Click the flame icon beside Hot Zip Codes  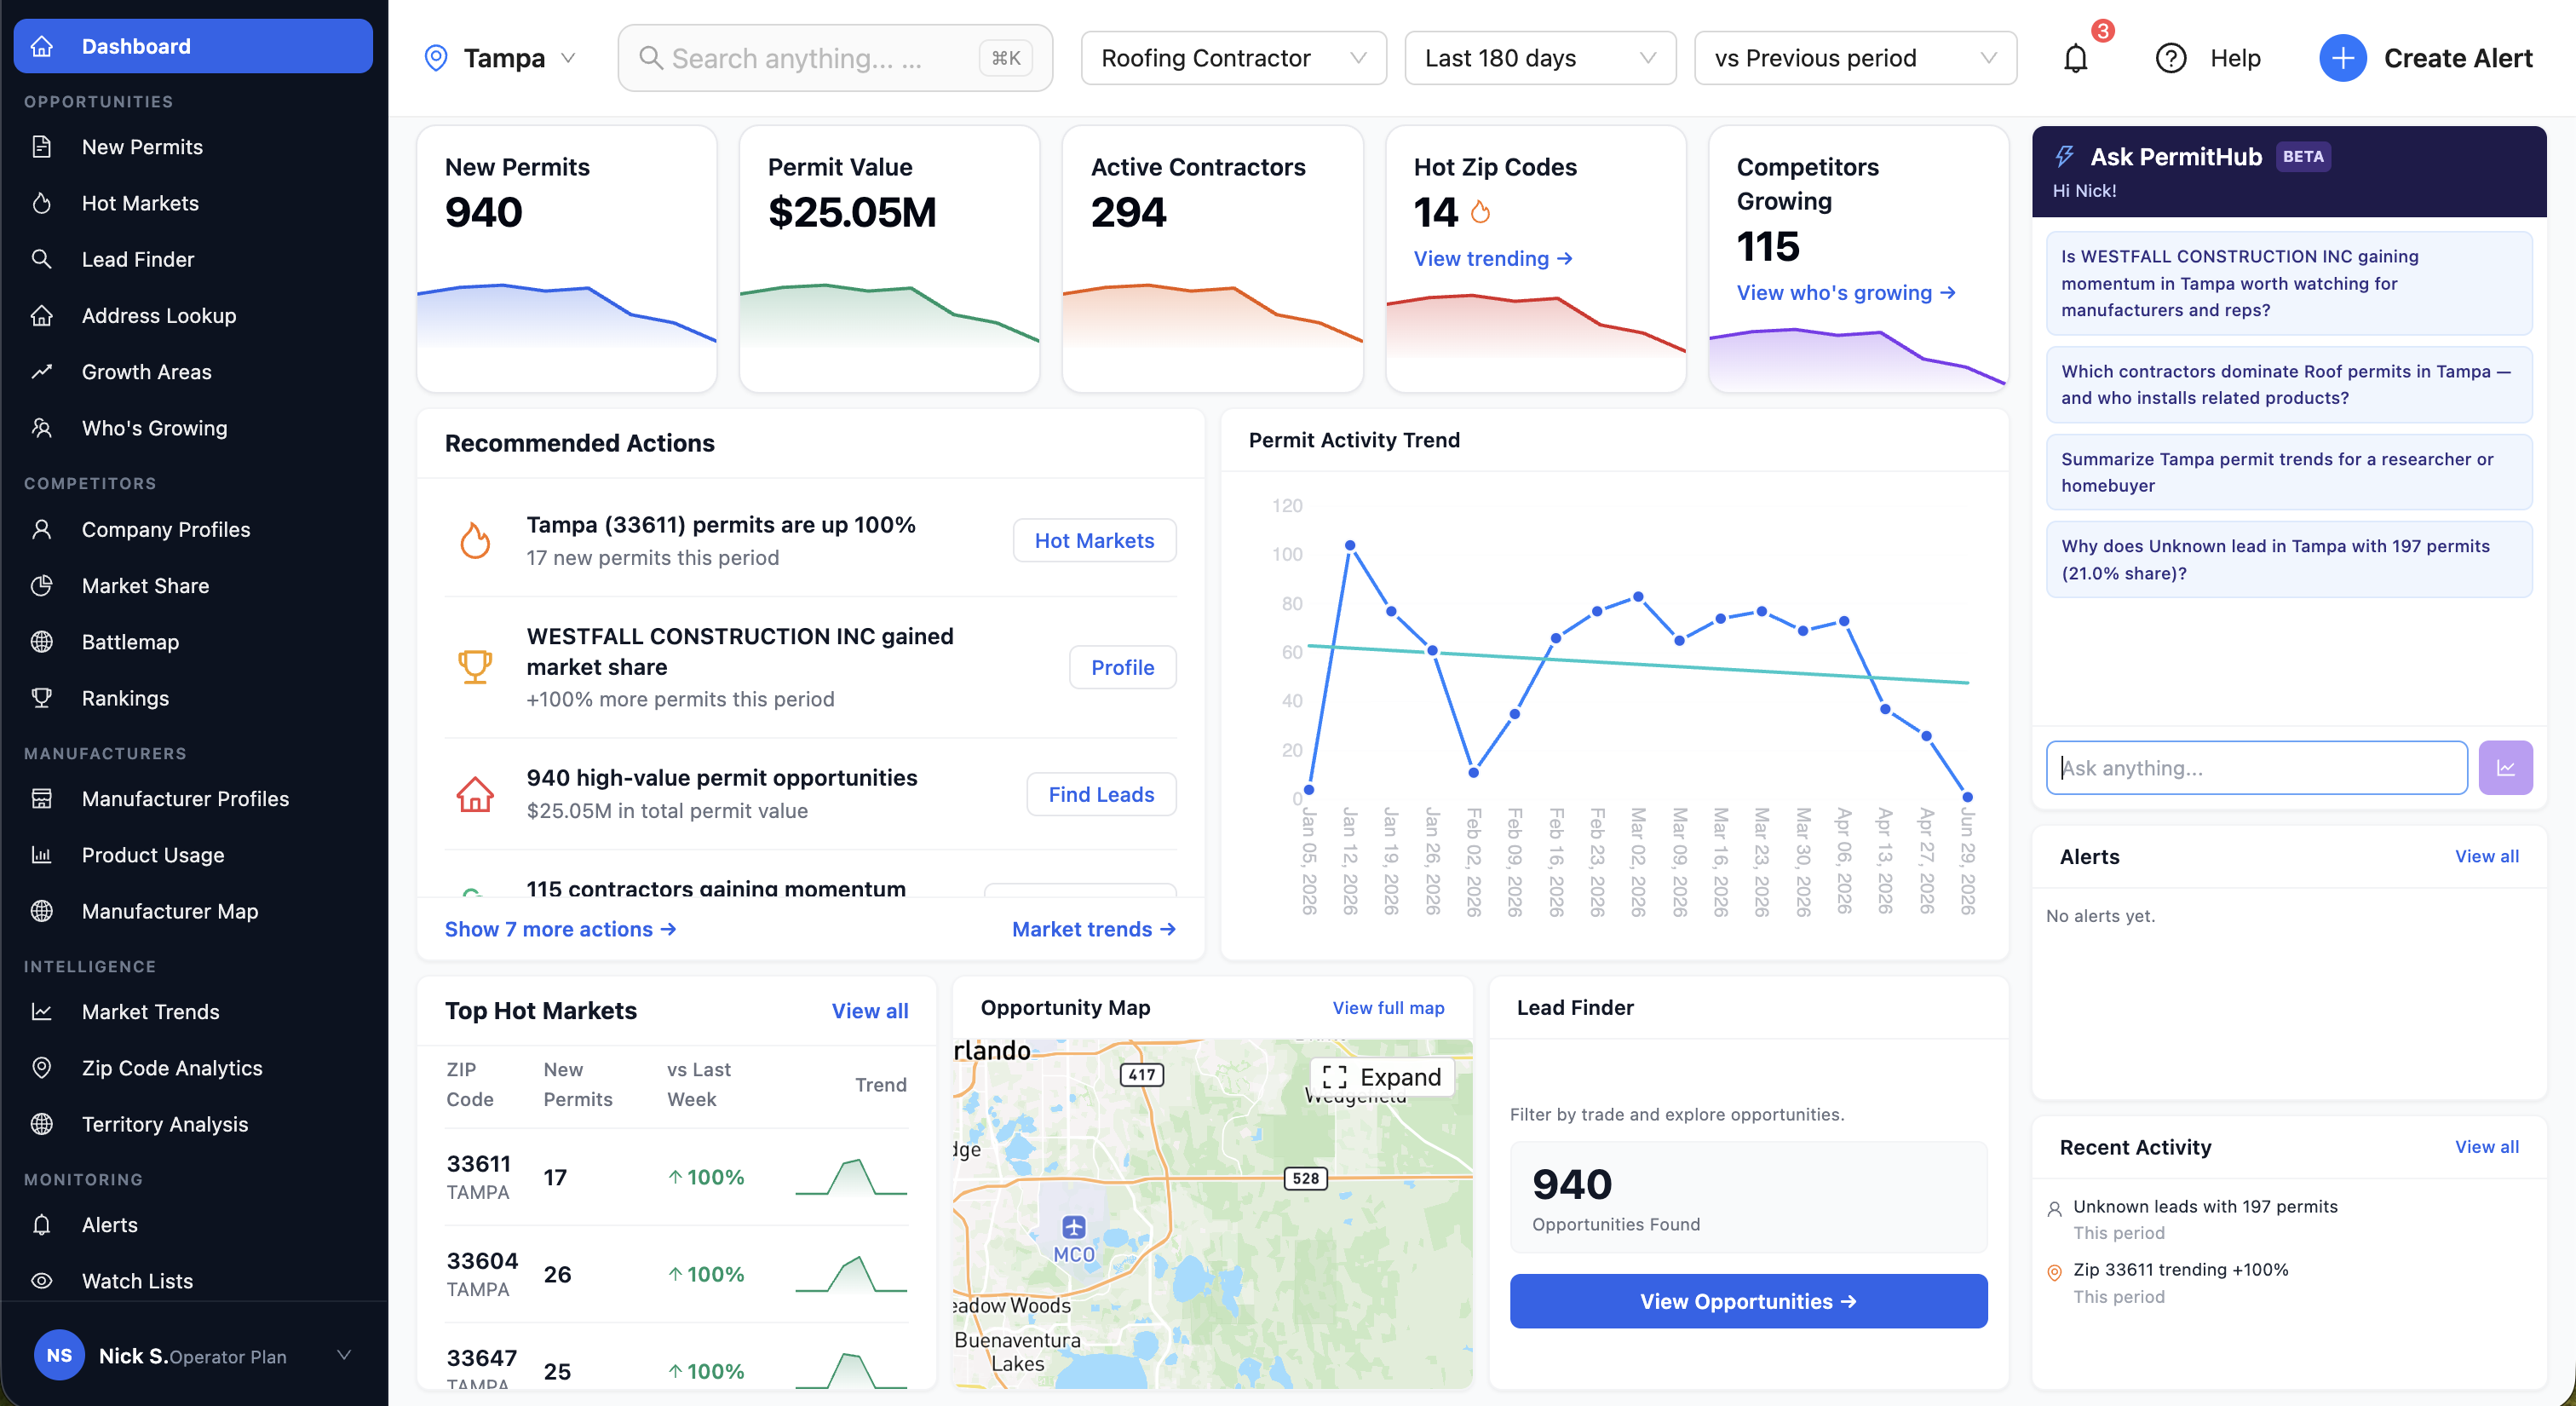(x=1480, y=212)
